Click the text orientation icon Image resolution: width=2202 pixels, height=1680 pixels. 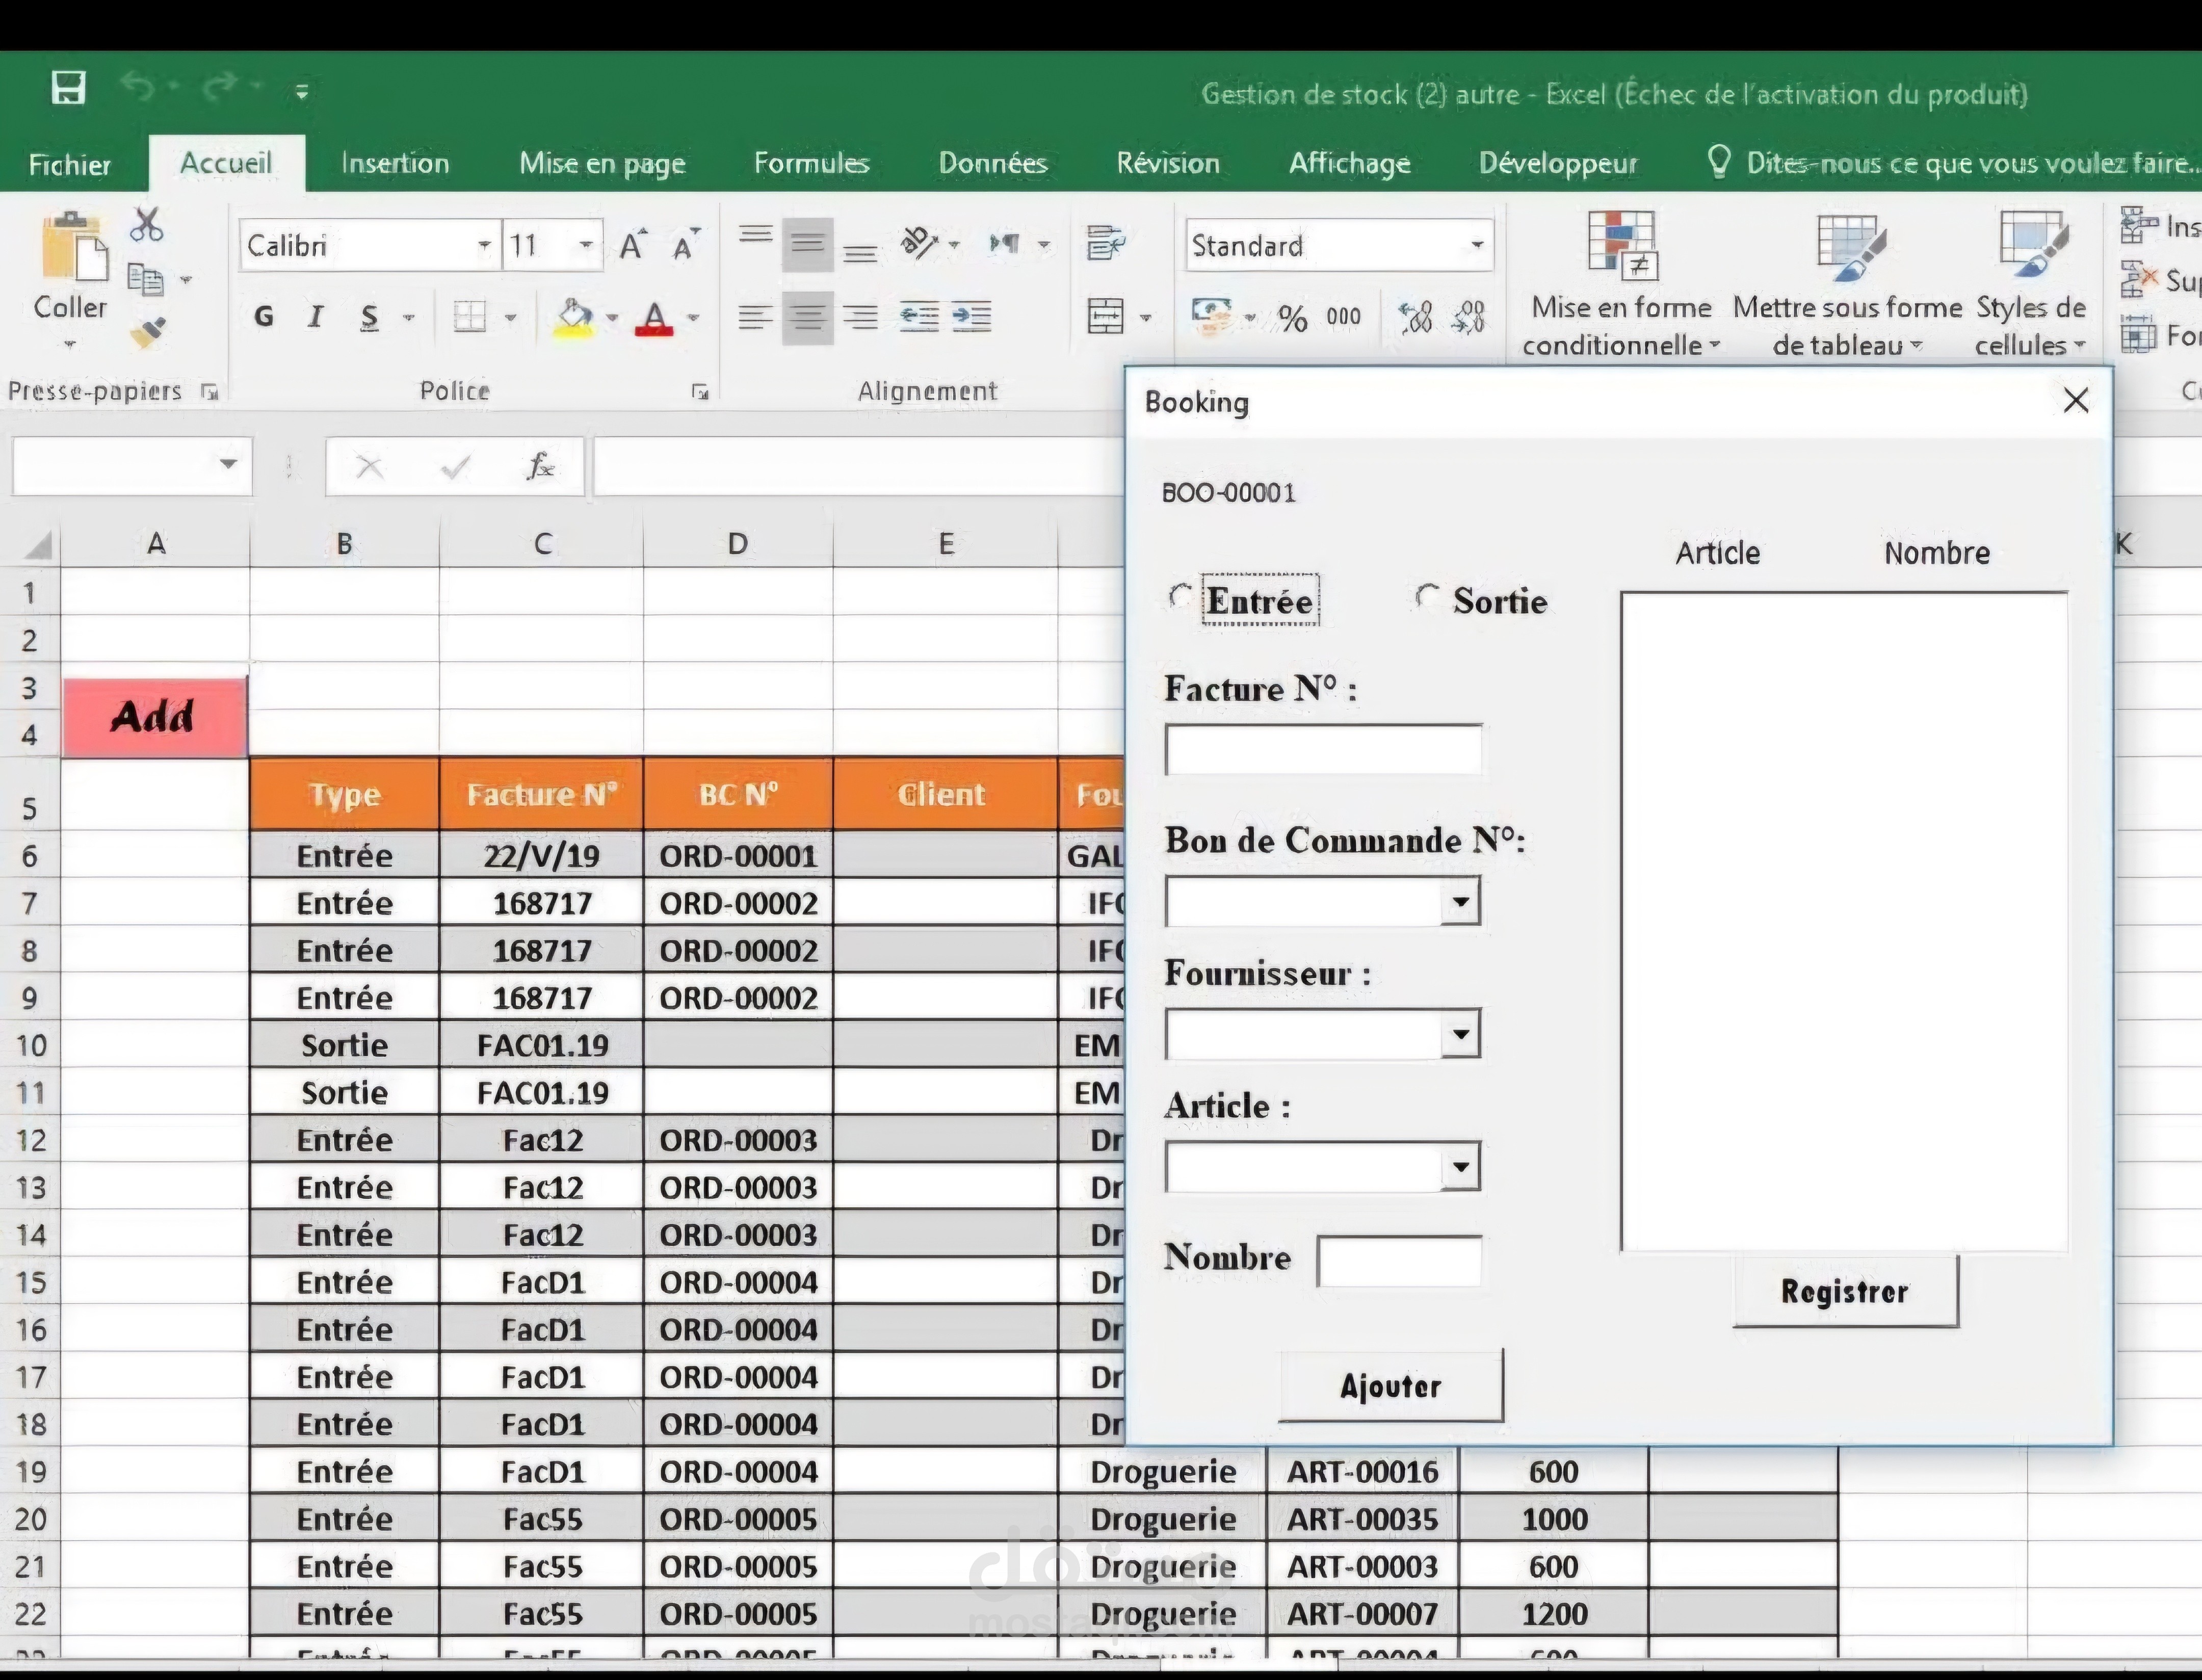click(x=919, y=243)
